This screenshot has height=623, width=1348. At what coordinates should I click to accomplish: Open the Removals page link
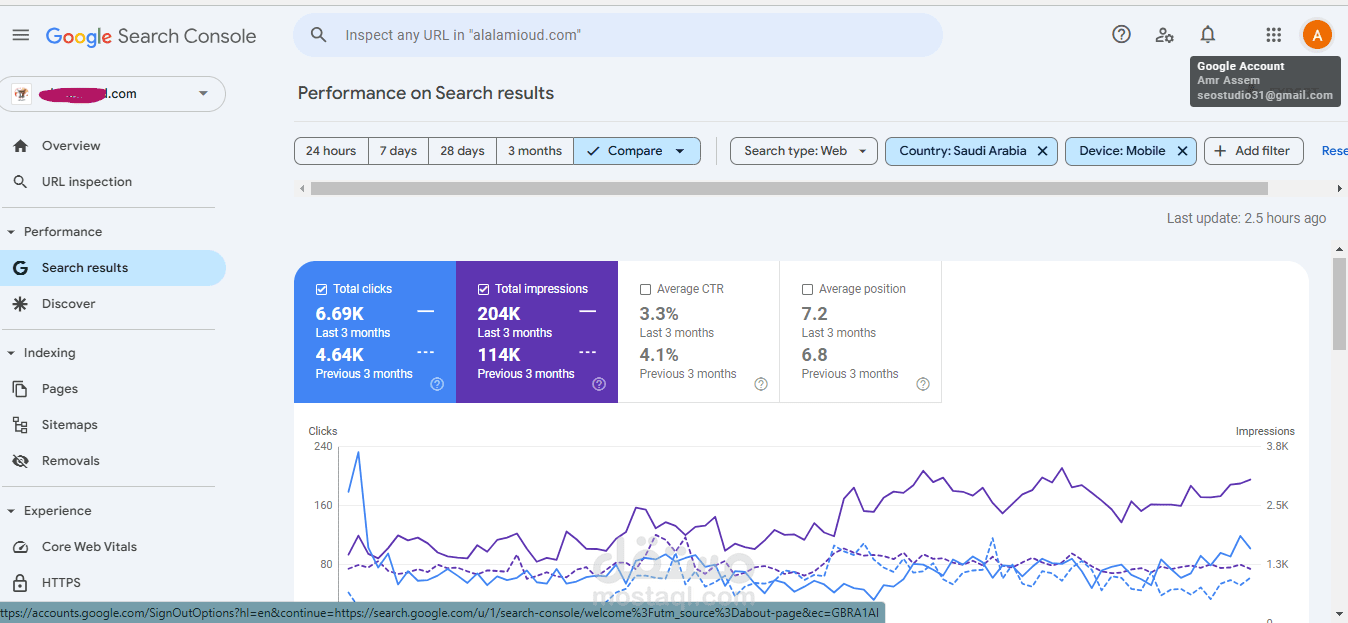pyautogui.click(x=113, y=461)
